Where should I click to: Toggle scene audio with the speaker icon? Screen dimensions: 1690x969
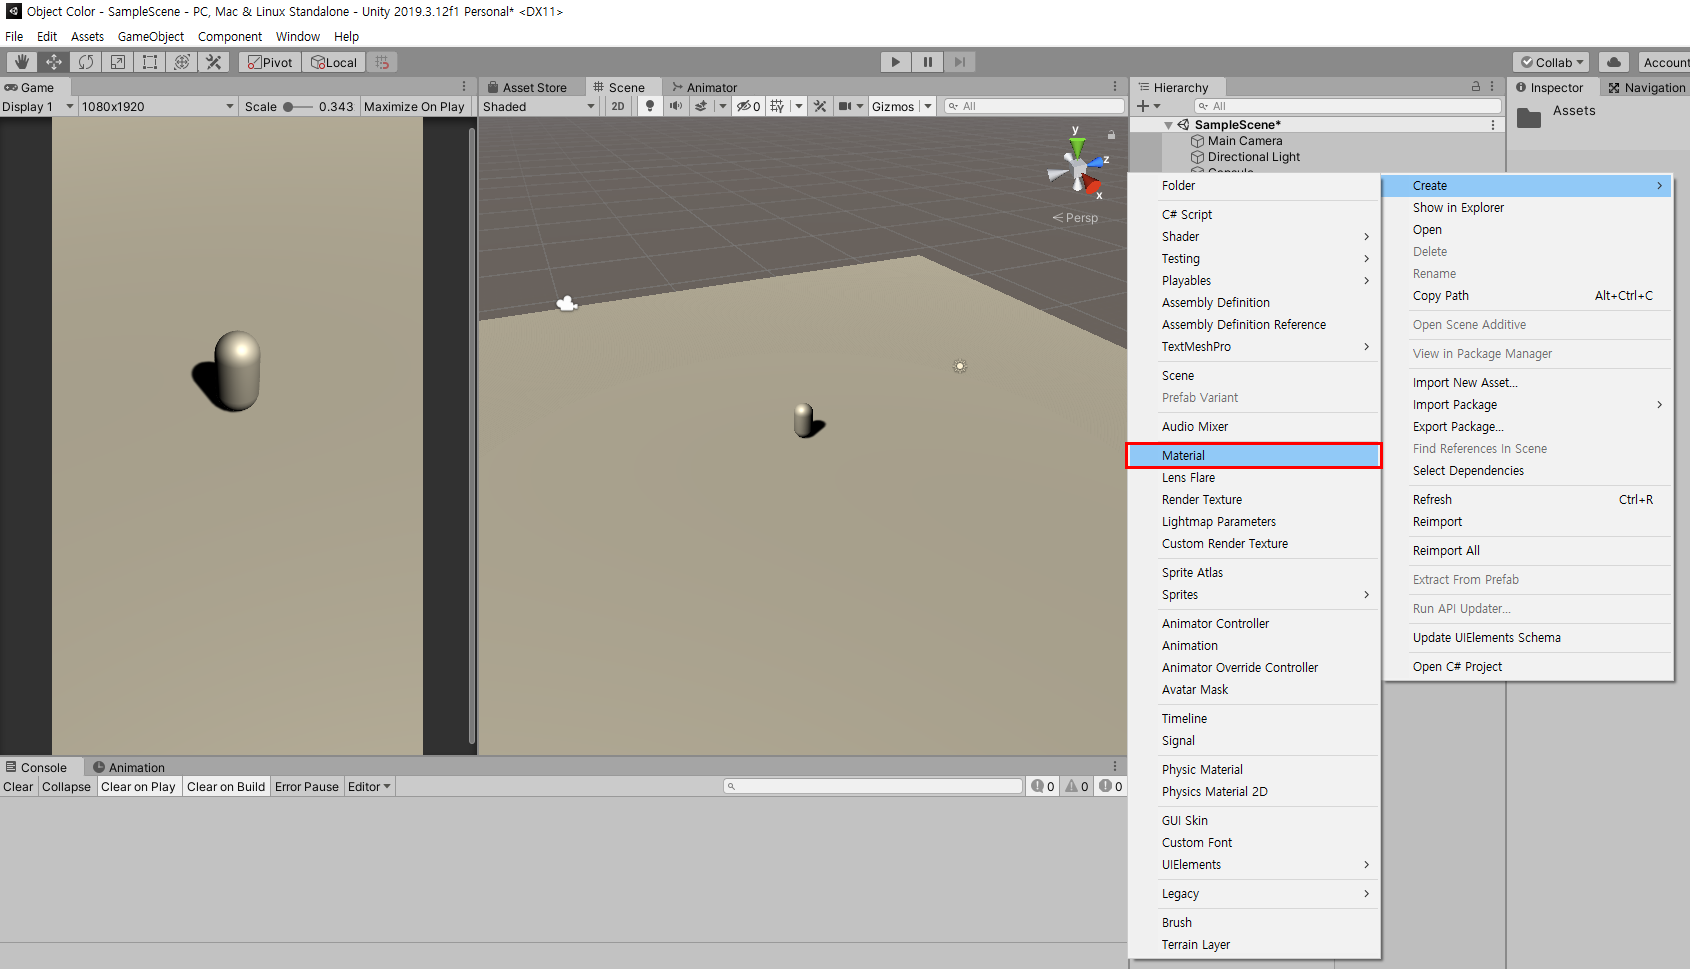coord(676,106)
